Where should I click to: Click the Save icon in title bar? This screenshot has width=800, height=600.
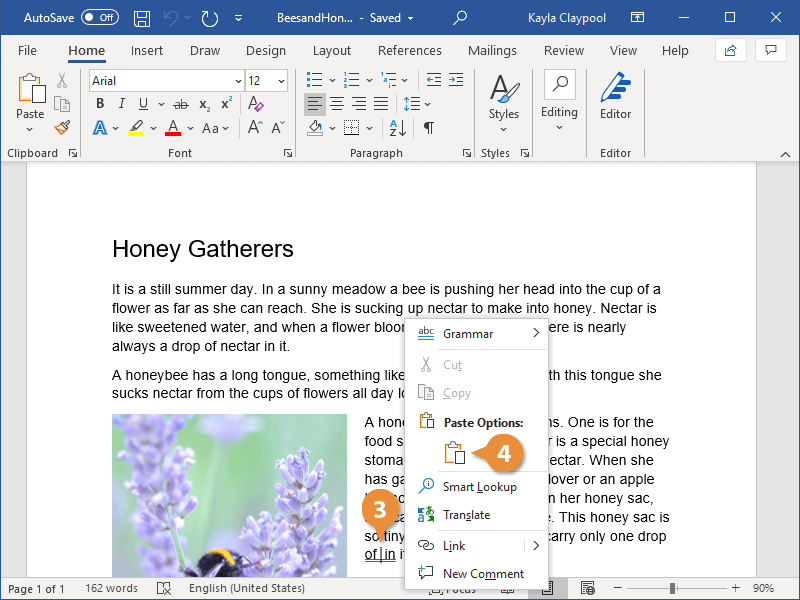tap(142, 18)
